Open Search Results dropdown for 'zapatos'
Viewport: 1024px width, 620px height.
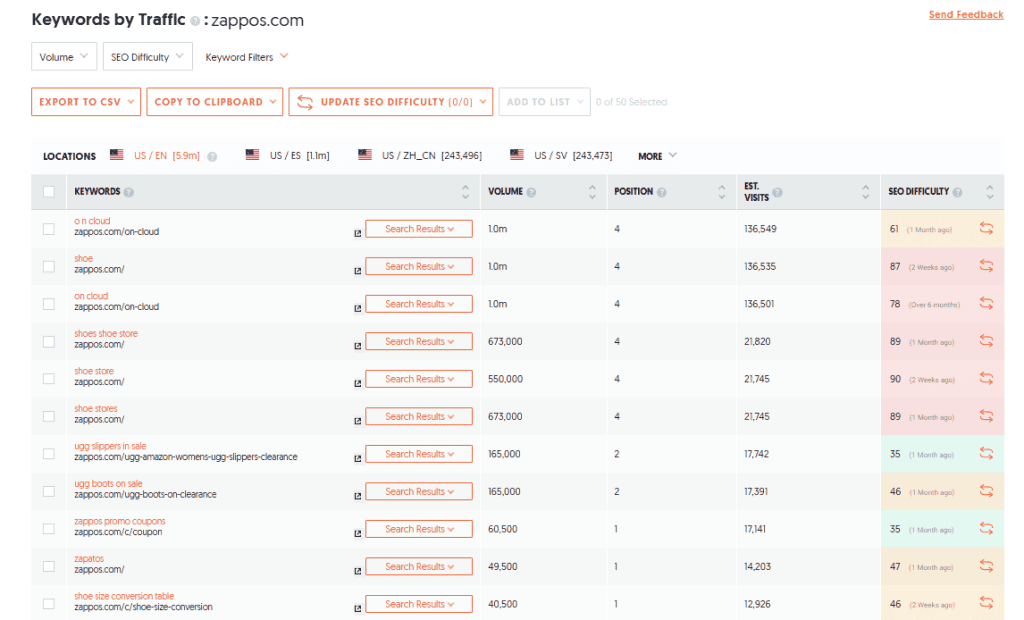419,566
